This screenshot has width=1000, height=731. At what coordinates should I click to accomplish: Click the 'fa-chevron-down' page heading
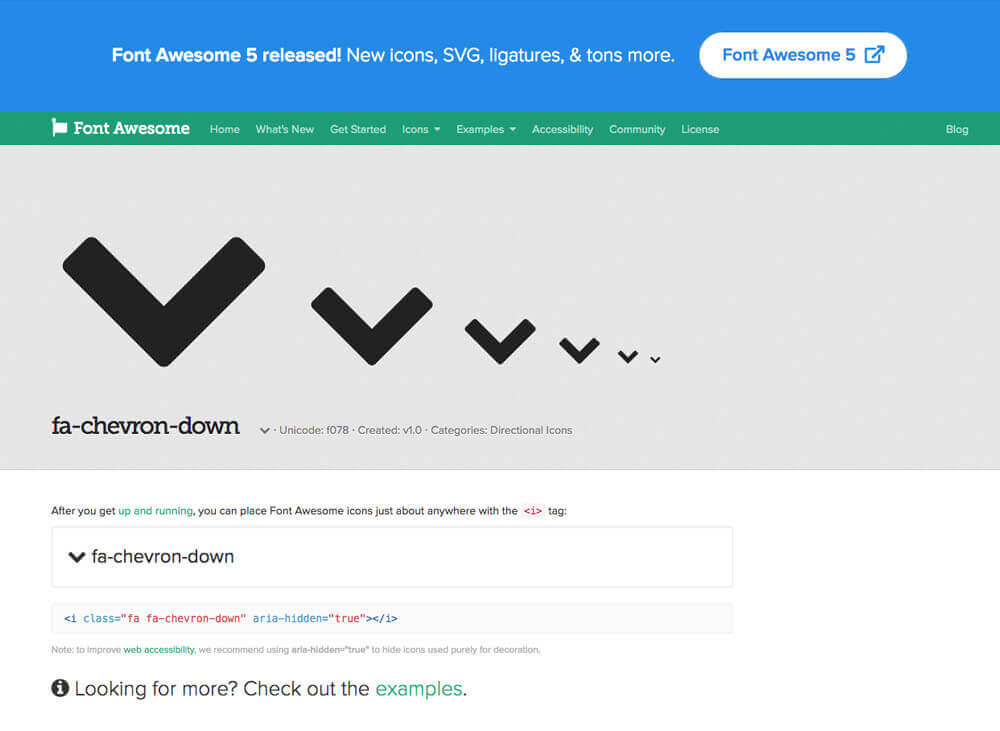145,425
